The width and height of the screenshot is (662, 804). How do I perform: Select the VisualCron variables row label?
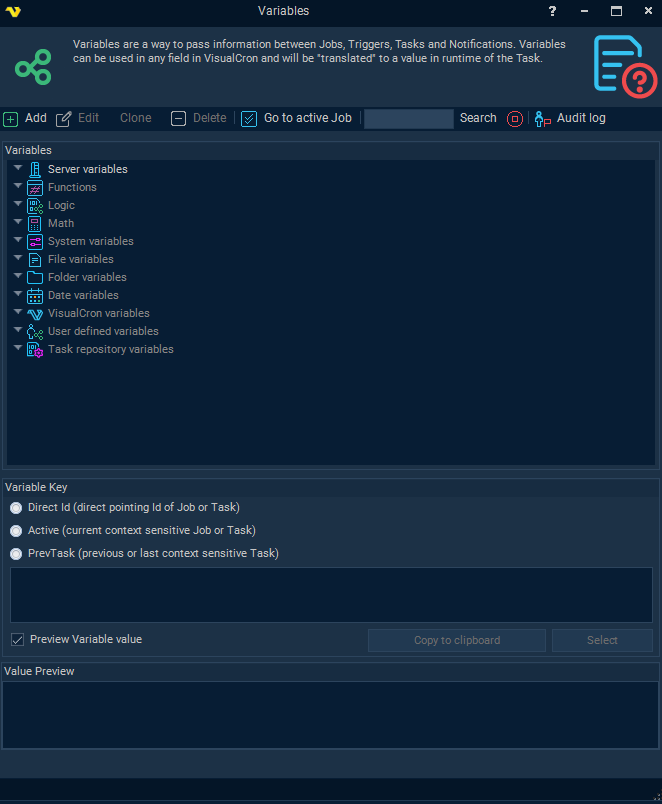[x=99, y=313]
